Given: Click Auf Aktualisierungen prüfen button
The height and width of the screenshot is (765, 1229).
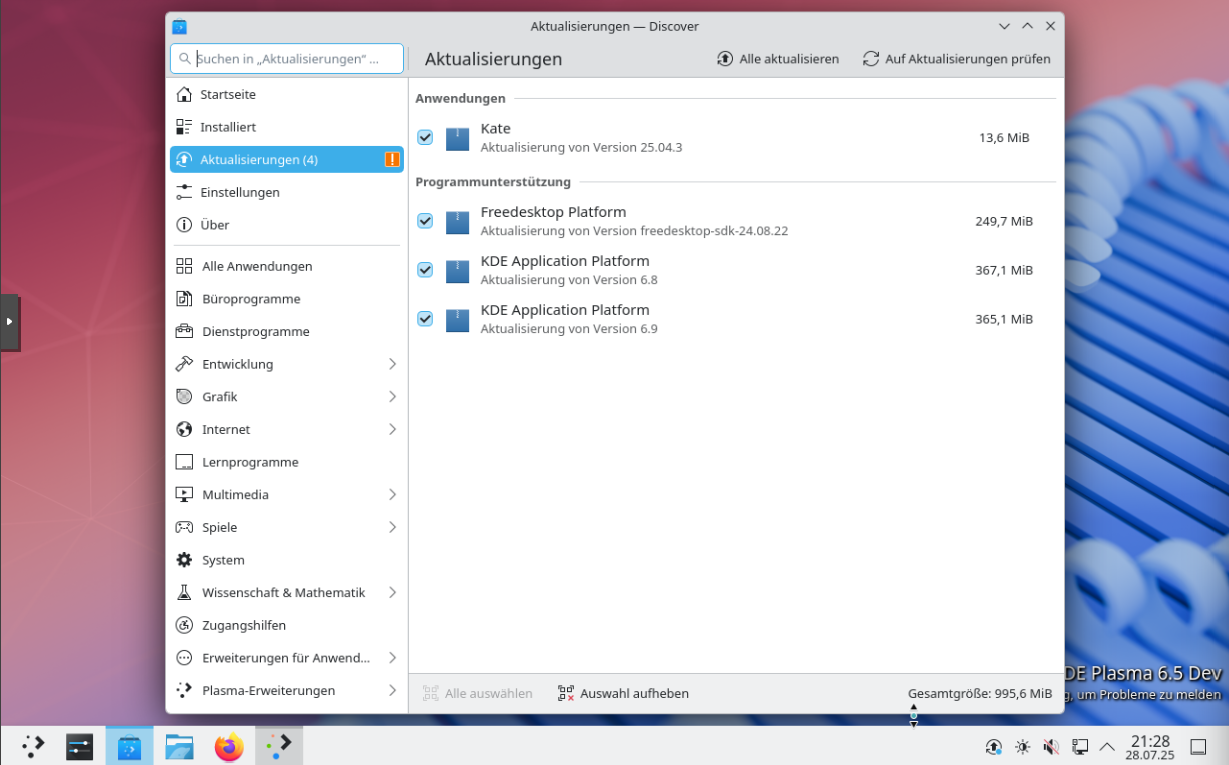Looking at the screenshot, I should (956, 59).
